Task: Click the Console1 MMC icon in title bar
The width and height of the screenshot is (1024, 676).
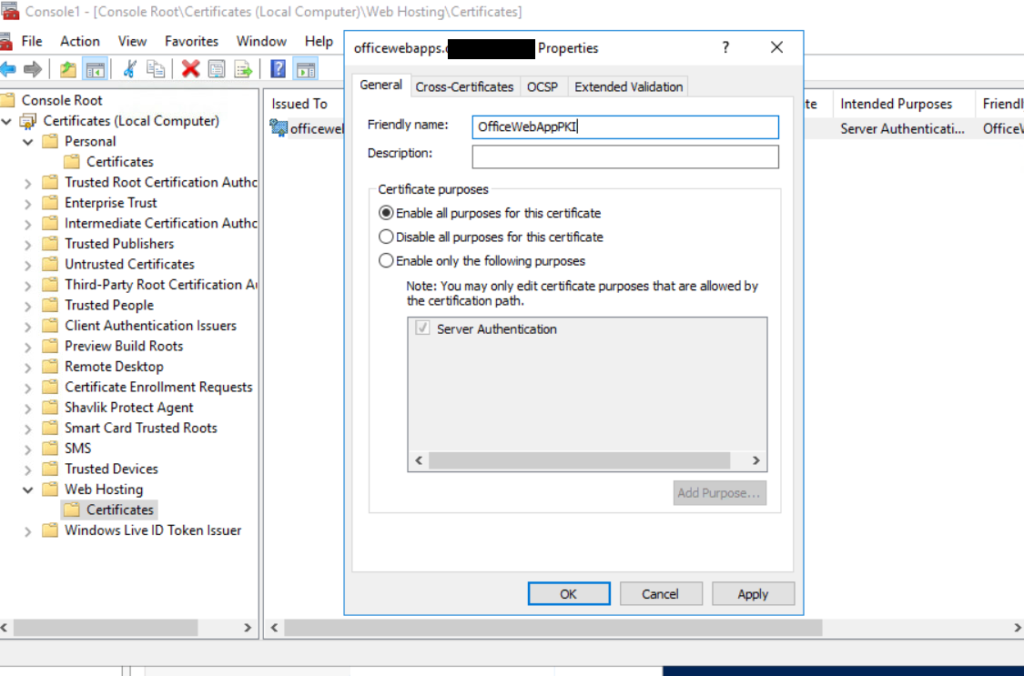Action: (x=10, y=11)
